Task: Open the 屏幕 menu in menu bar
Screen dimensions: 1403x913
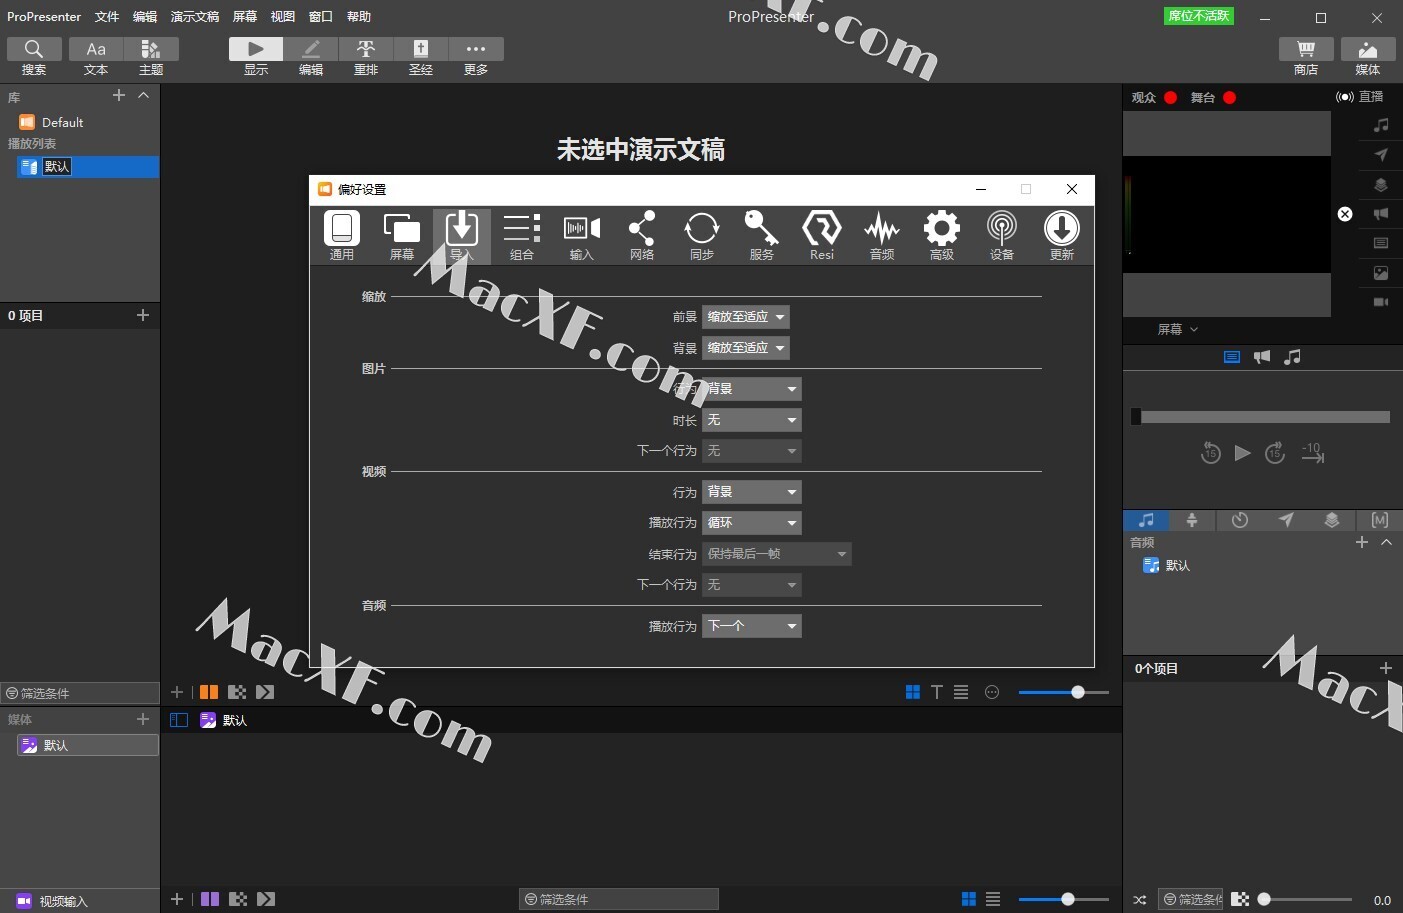Action: (x=245, y=17)
